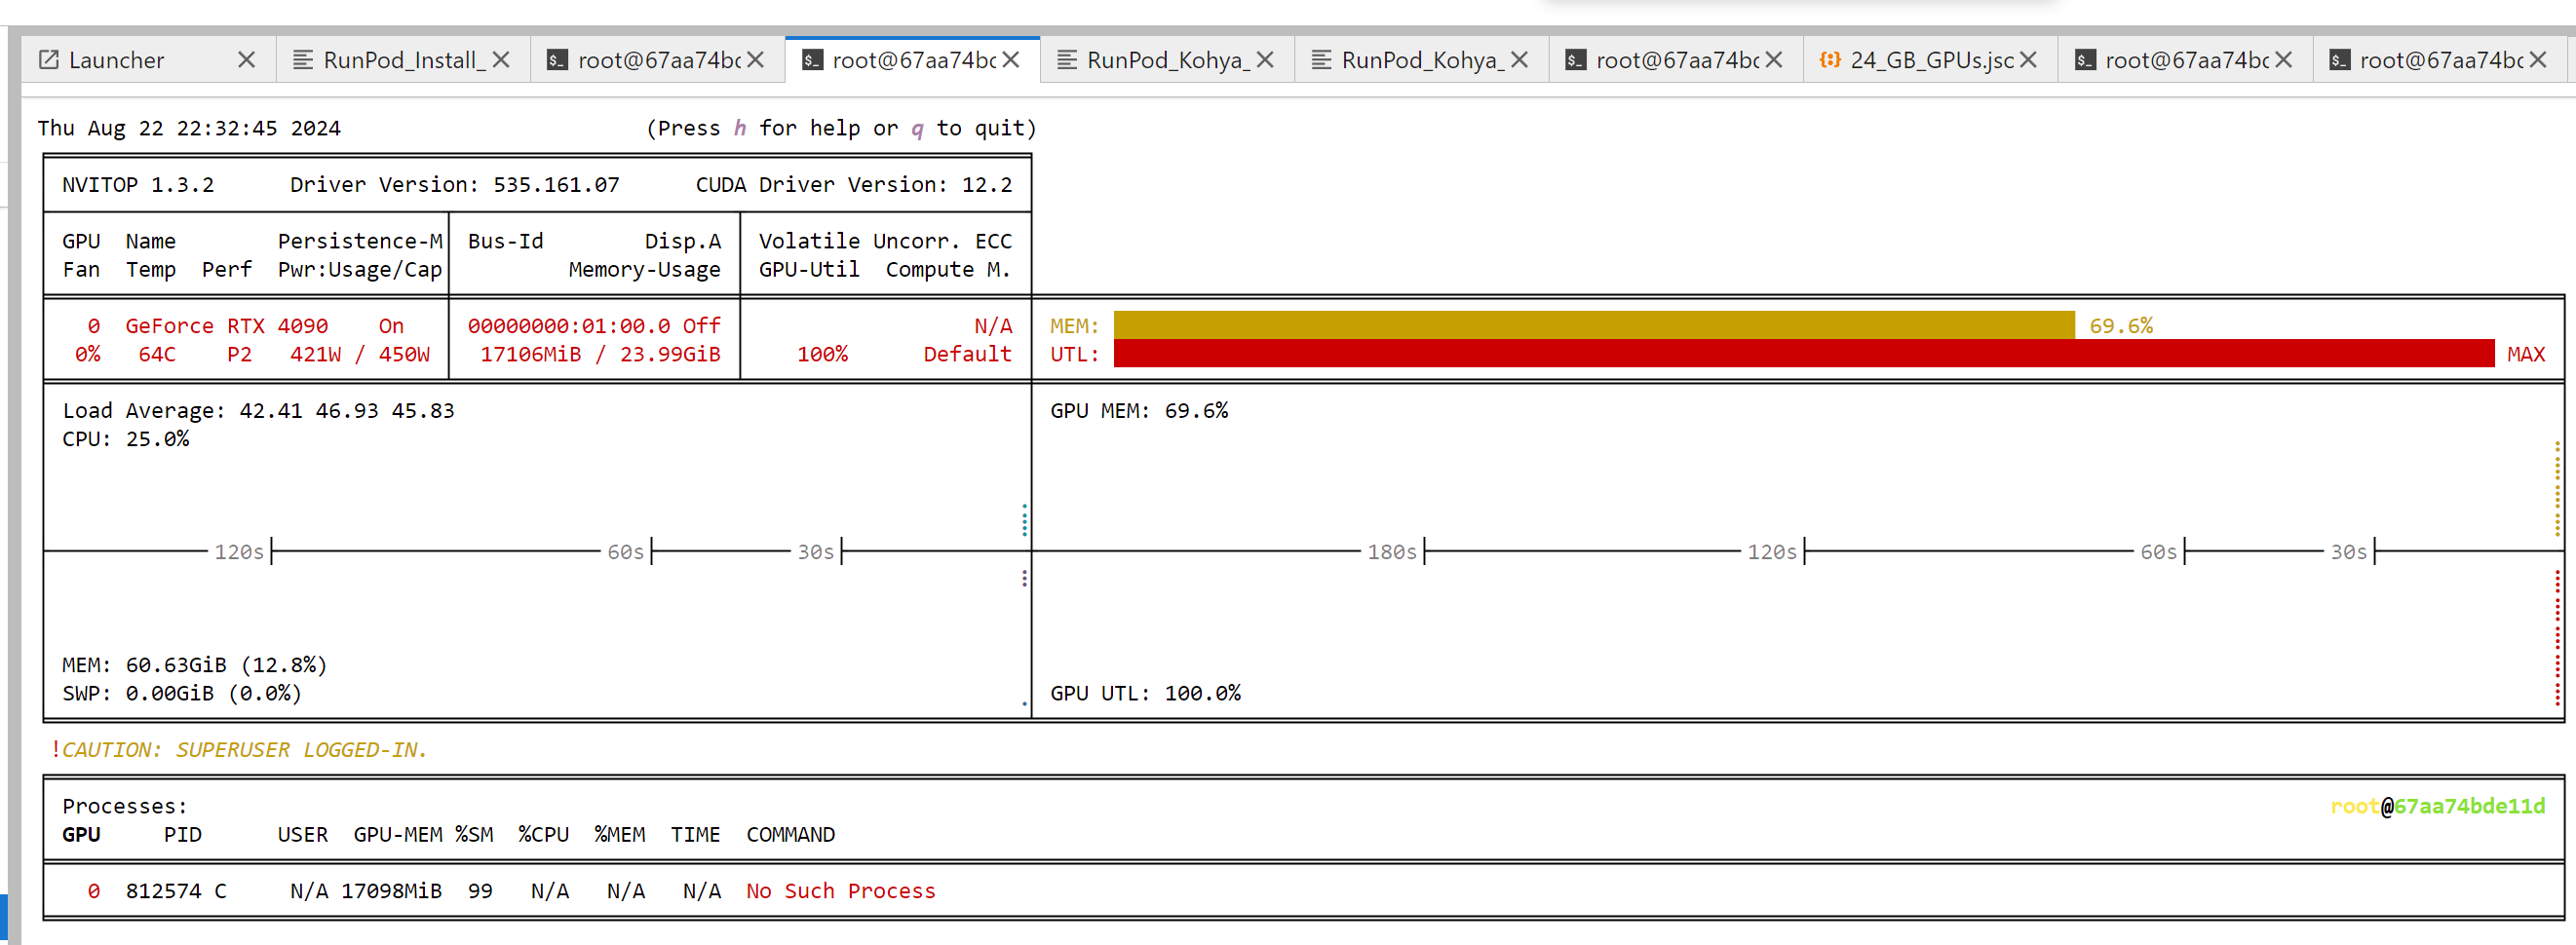Click the '421W / 450W' power usage value
Viewport: 2576px width, 945px height.
tap(360, 354)
